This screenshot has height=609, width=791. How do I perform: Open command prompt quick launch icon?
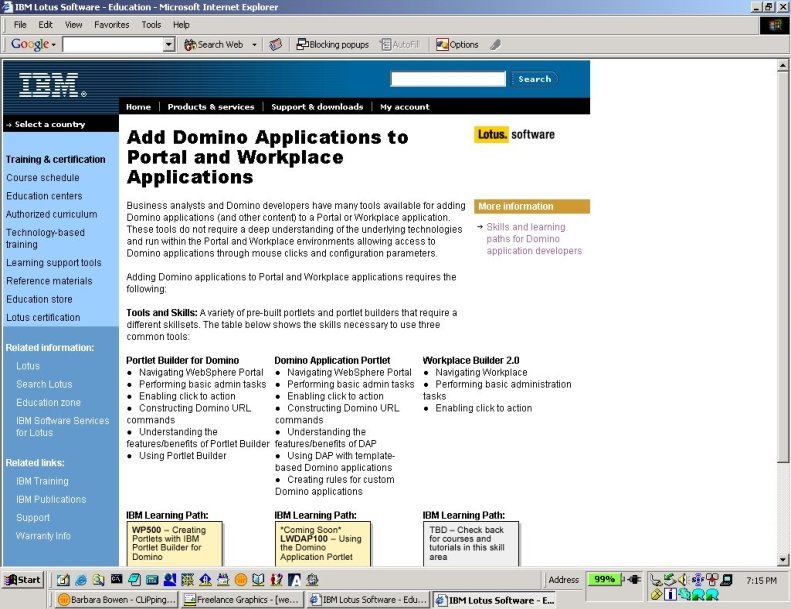point(117,579)
